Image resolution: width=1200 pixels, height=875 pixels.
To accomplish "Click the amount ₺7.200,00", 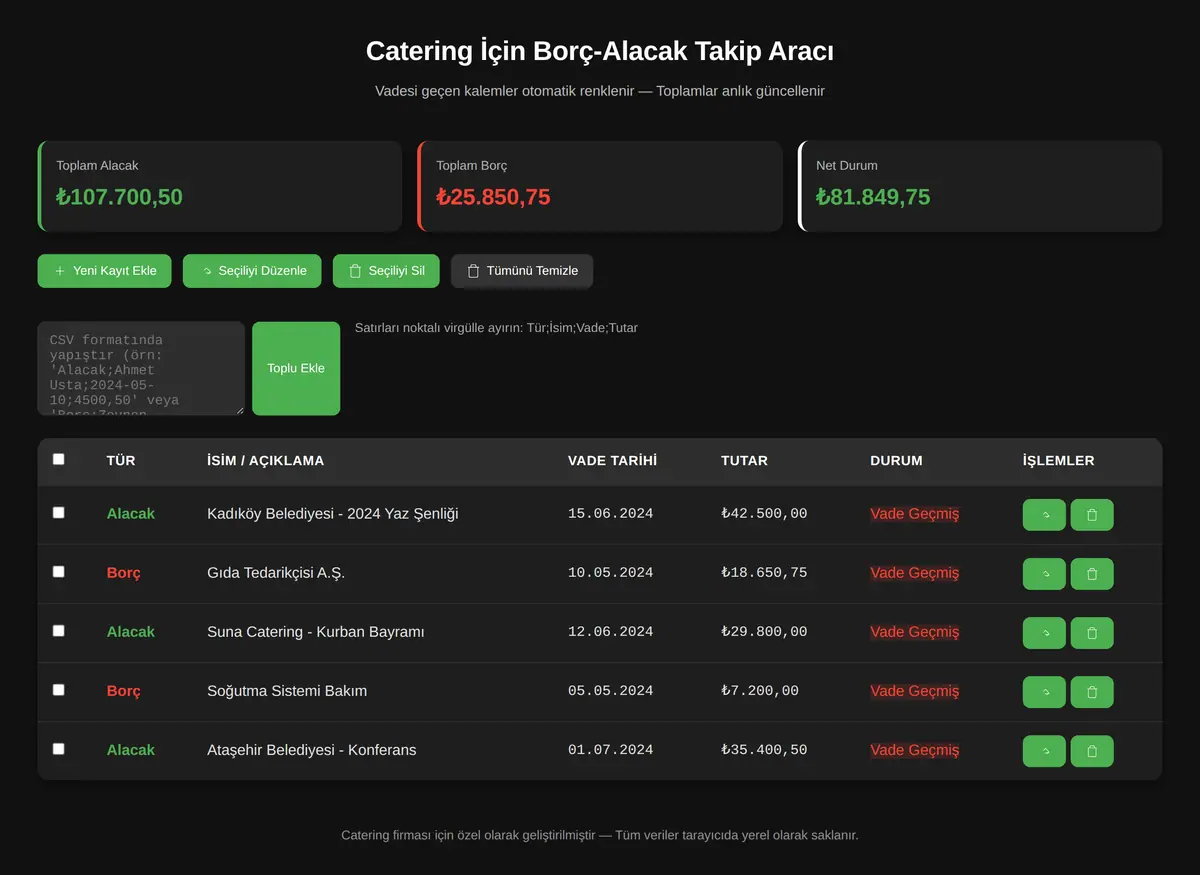I will coord(760,691).
